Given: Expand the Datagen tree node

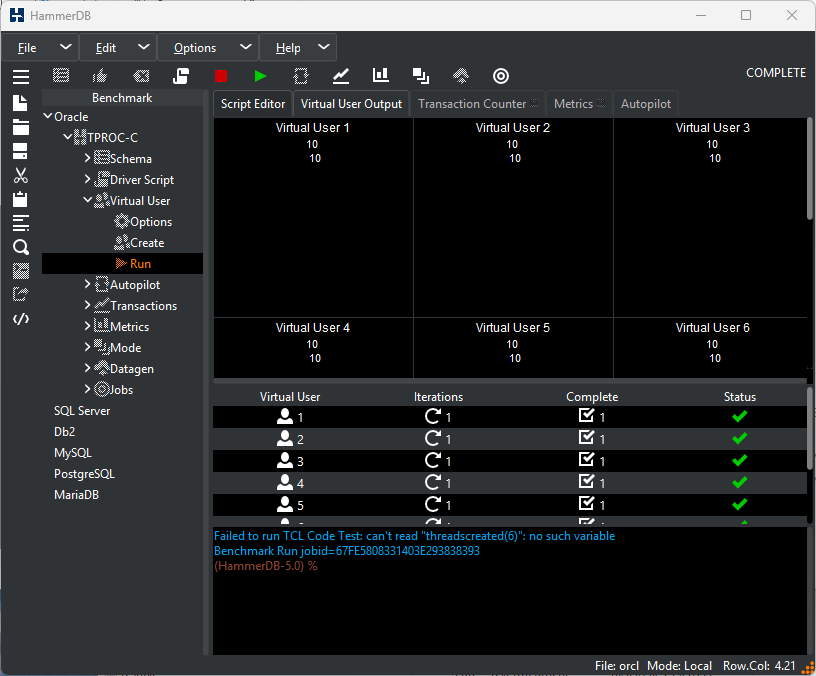Looking at the screenshot, I should coord(87,368).
